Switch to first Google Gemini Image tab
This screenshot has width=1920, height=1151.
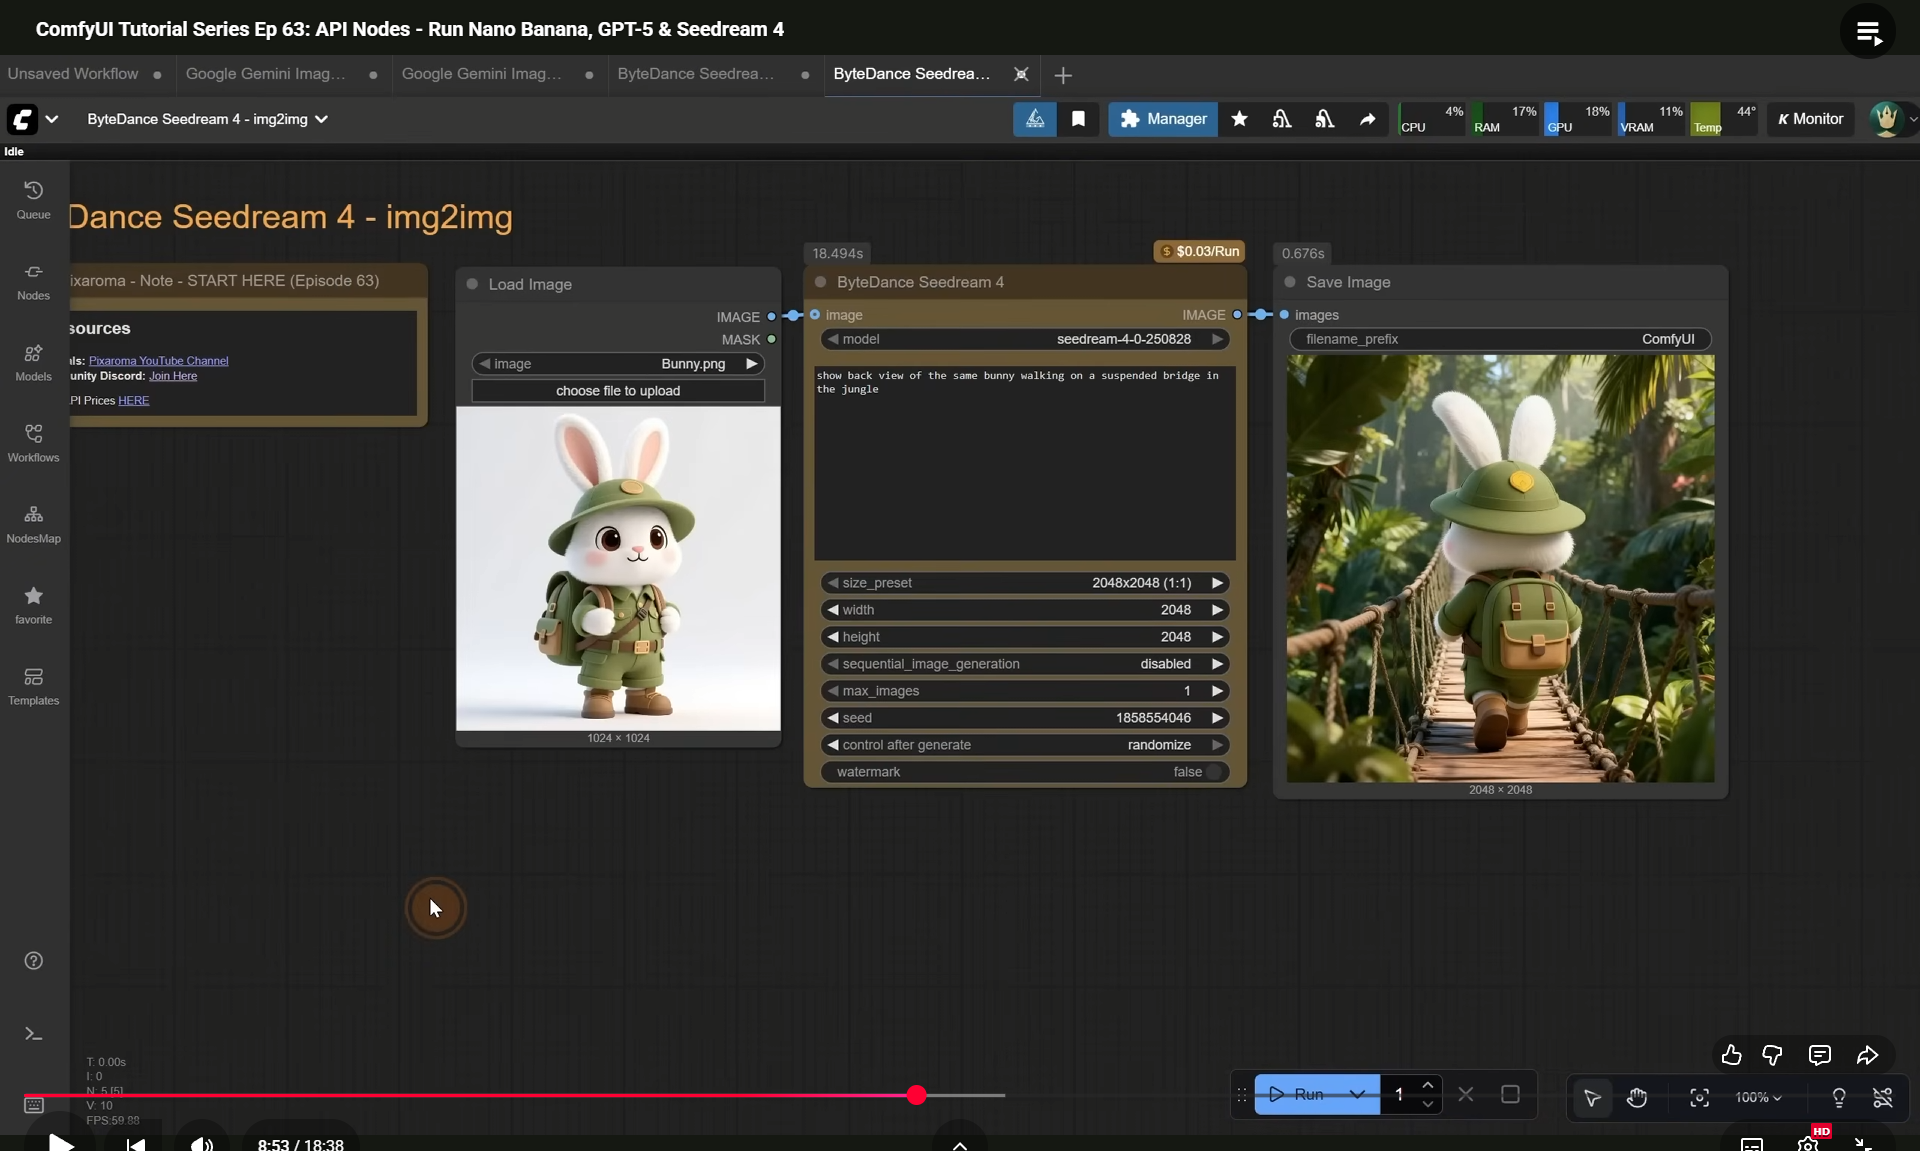click(266, 74)
